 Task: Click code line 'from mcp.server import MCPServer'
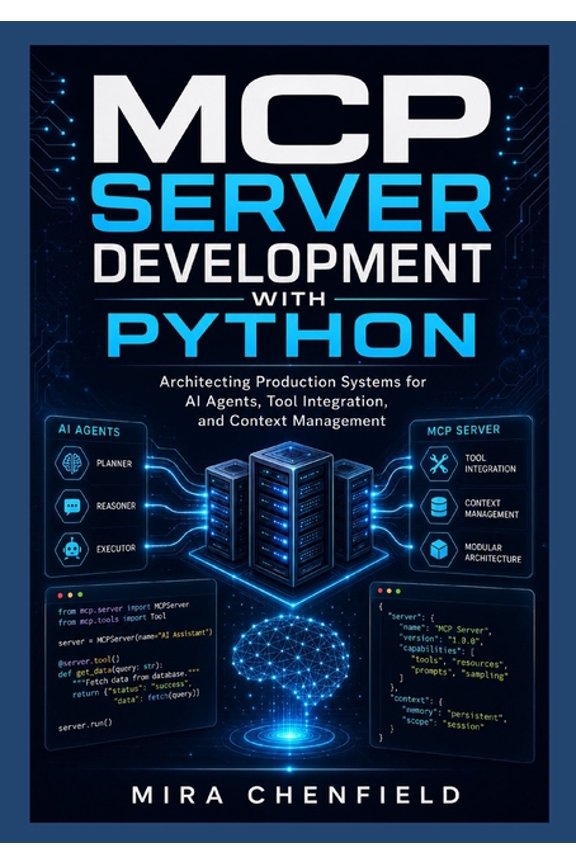(x=123, y=608)
